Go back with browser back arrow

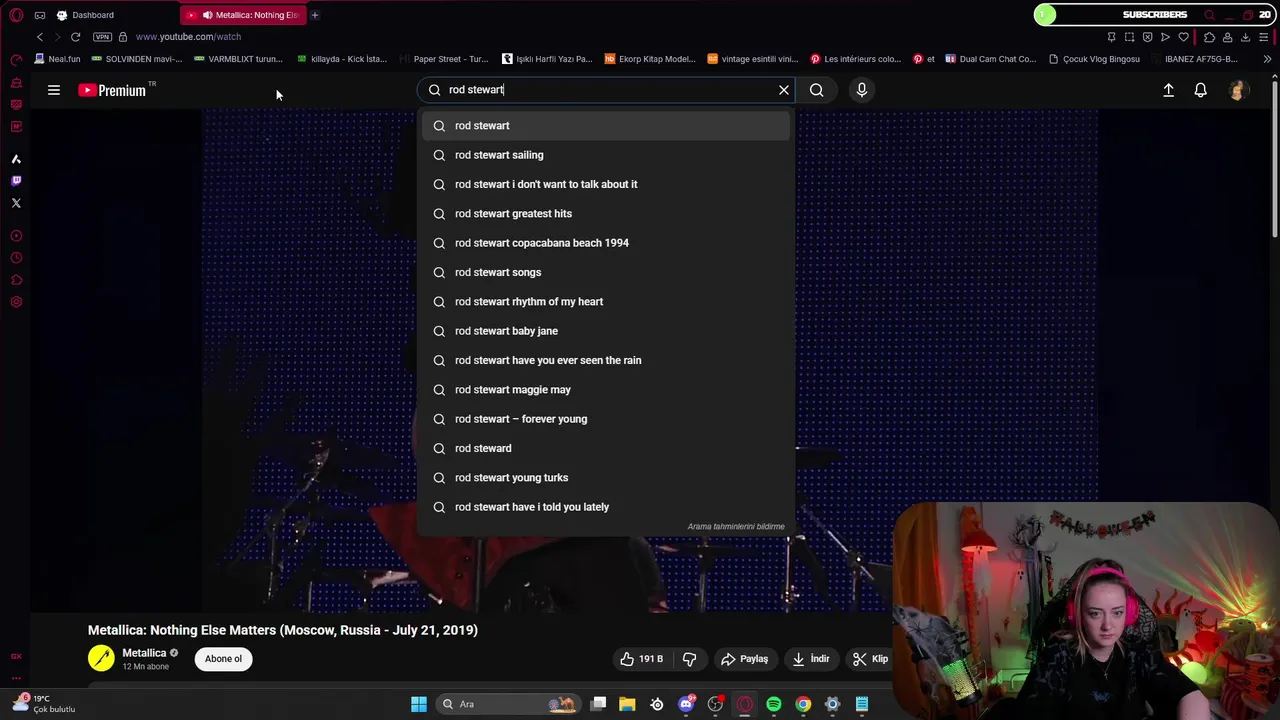[40, 37]
